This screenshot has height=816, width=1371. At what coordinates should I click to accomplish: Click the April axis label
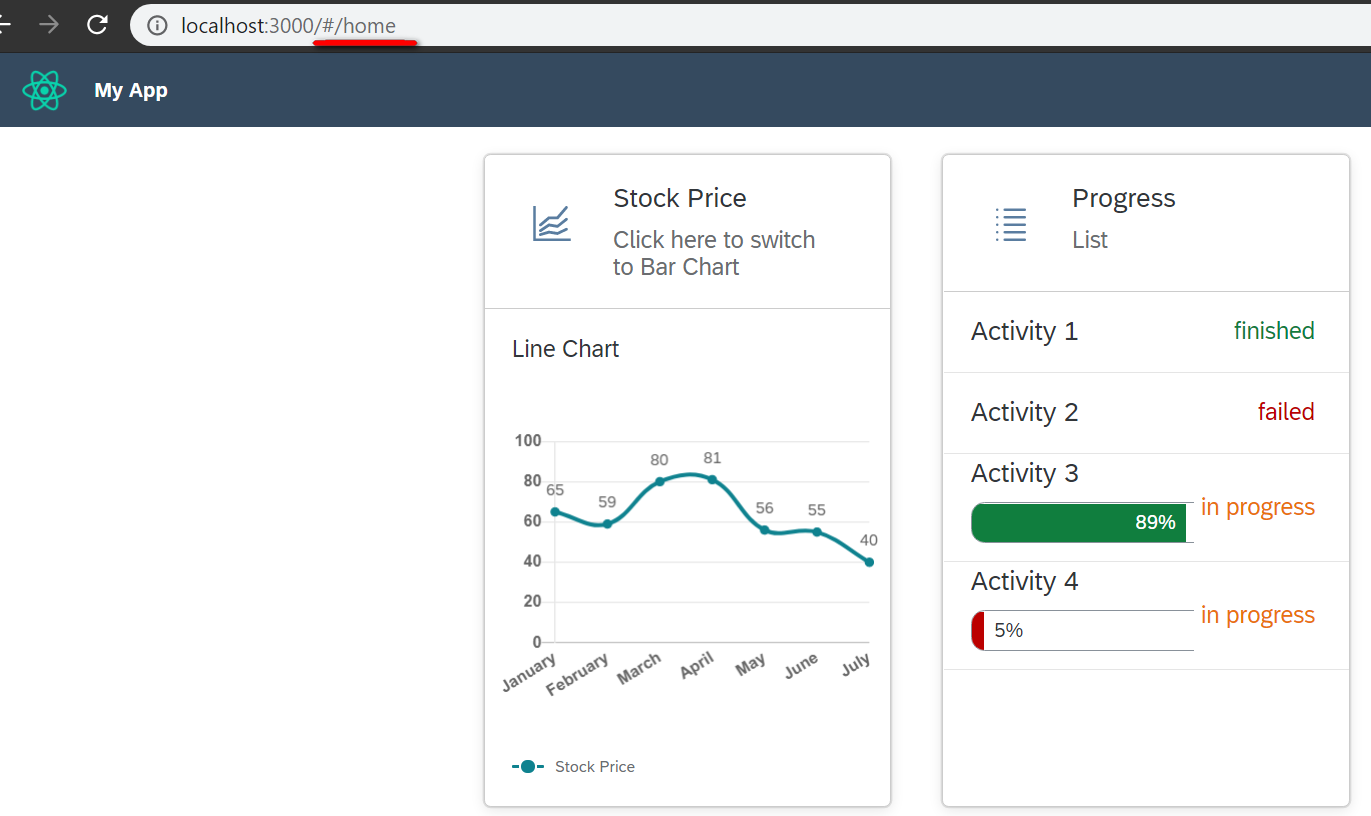[697, 666]
